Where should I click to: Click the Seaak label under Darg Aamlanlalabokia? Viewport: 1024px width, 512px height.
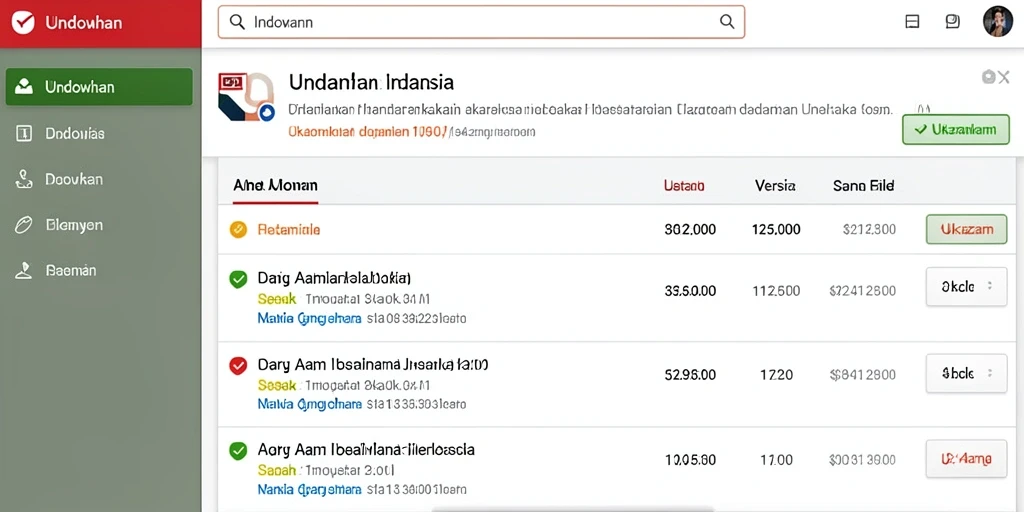[x=276, y=299]
